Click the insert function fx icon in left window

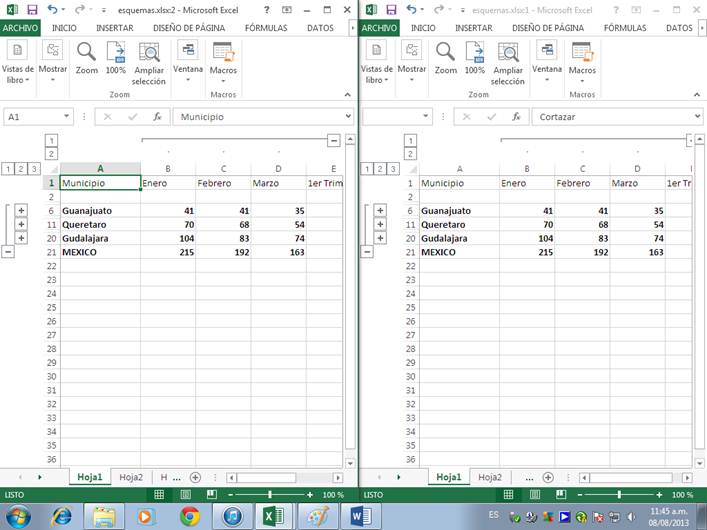pos(157,117)
